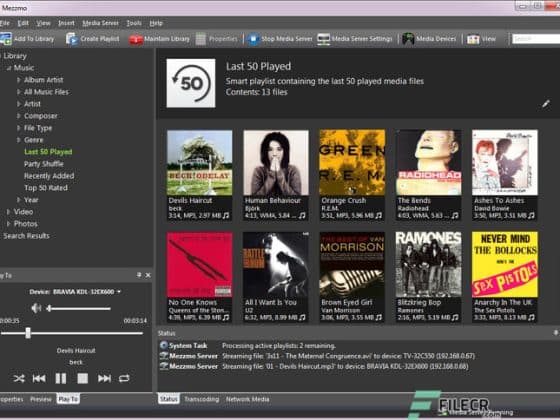Open the File menu
This screenshot has height=420, width=560.
pyautogui.click(x=5, y=23)
